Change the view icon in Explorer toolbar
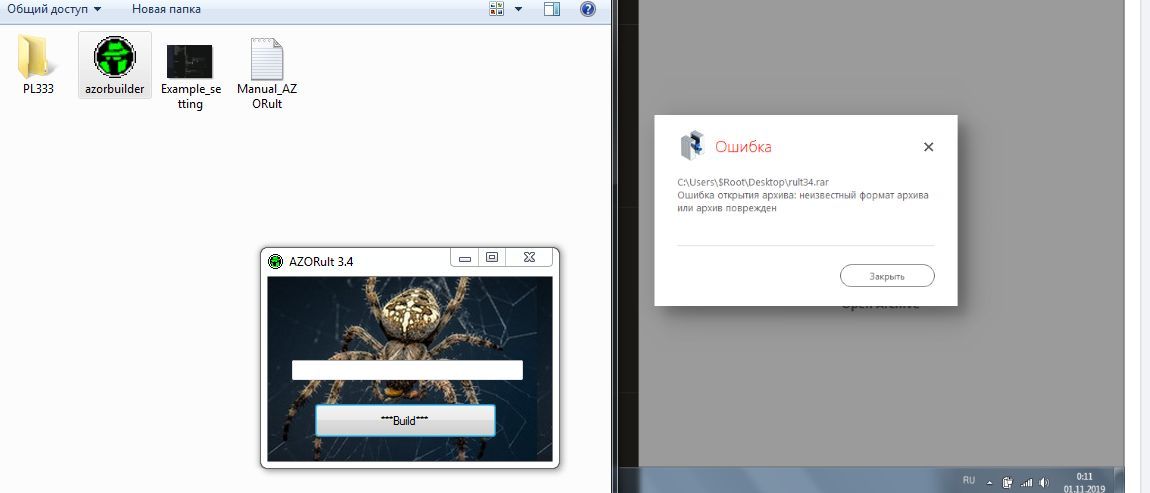Viewport: 1150px width, 493px height. coord(497,9)
